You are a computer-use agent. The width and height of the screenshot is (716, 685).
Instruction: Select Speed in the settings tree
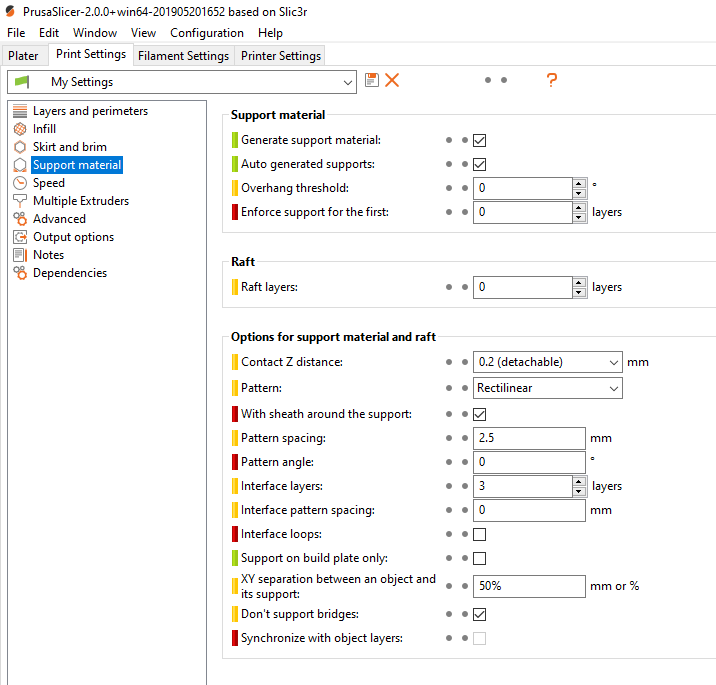point(49,183)
